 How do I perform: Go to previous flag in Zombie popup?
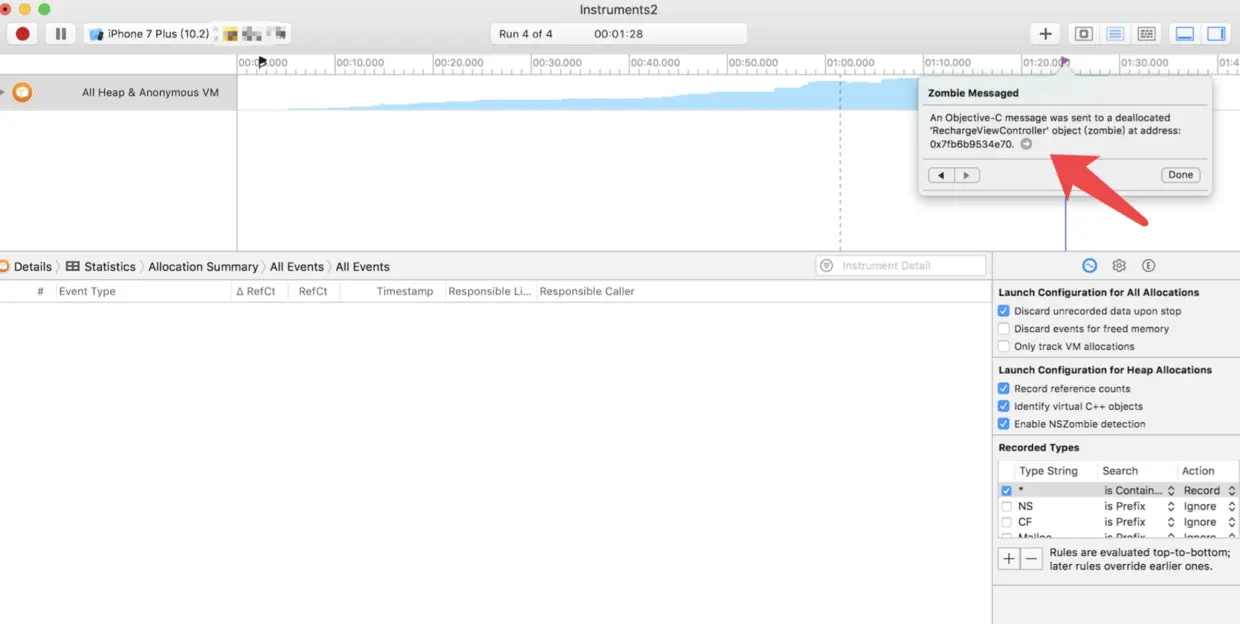tap(941, 175)
